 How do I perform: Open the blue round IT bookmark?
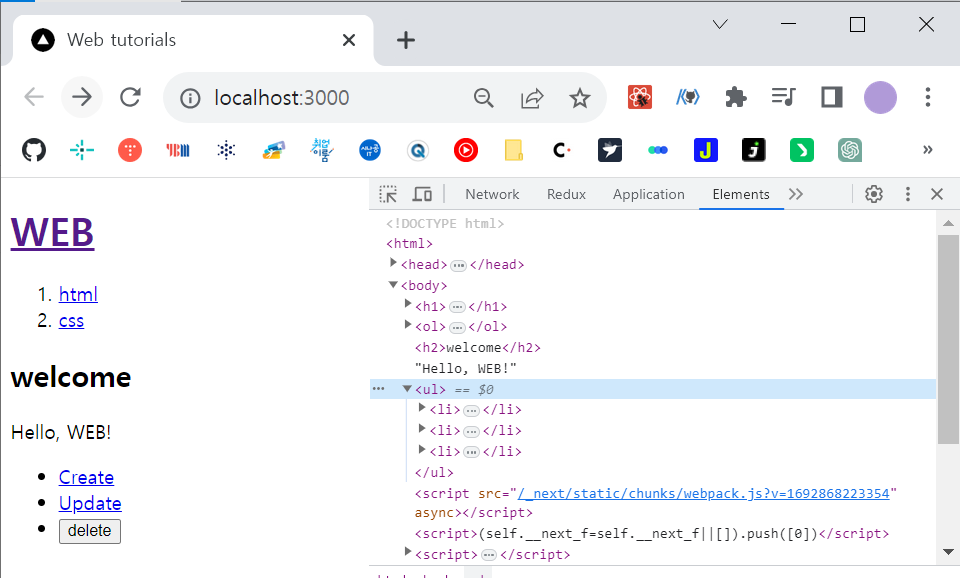pyautogui.click(x=370, y=150)
